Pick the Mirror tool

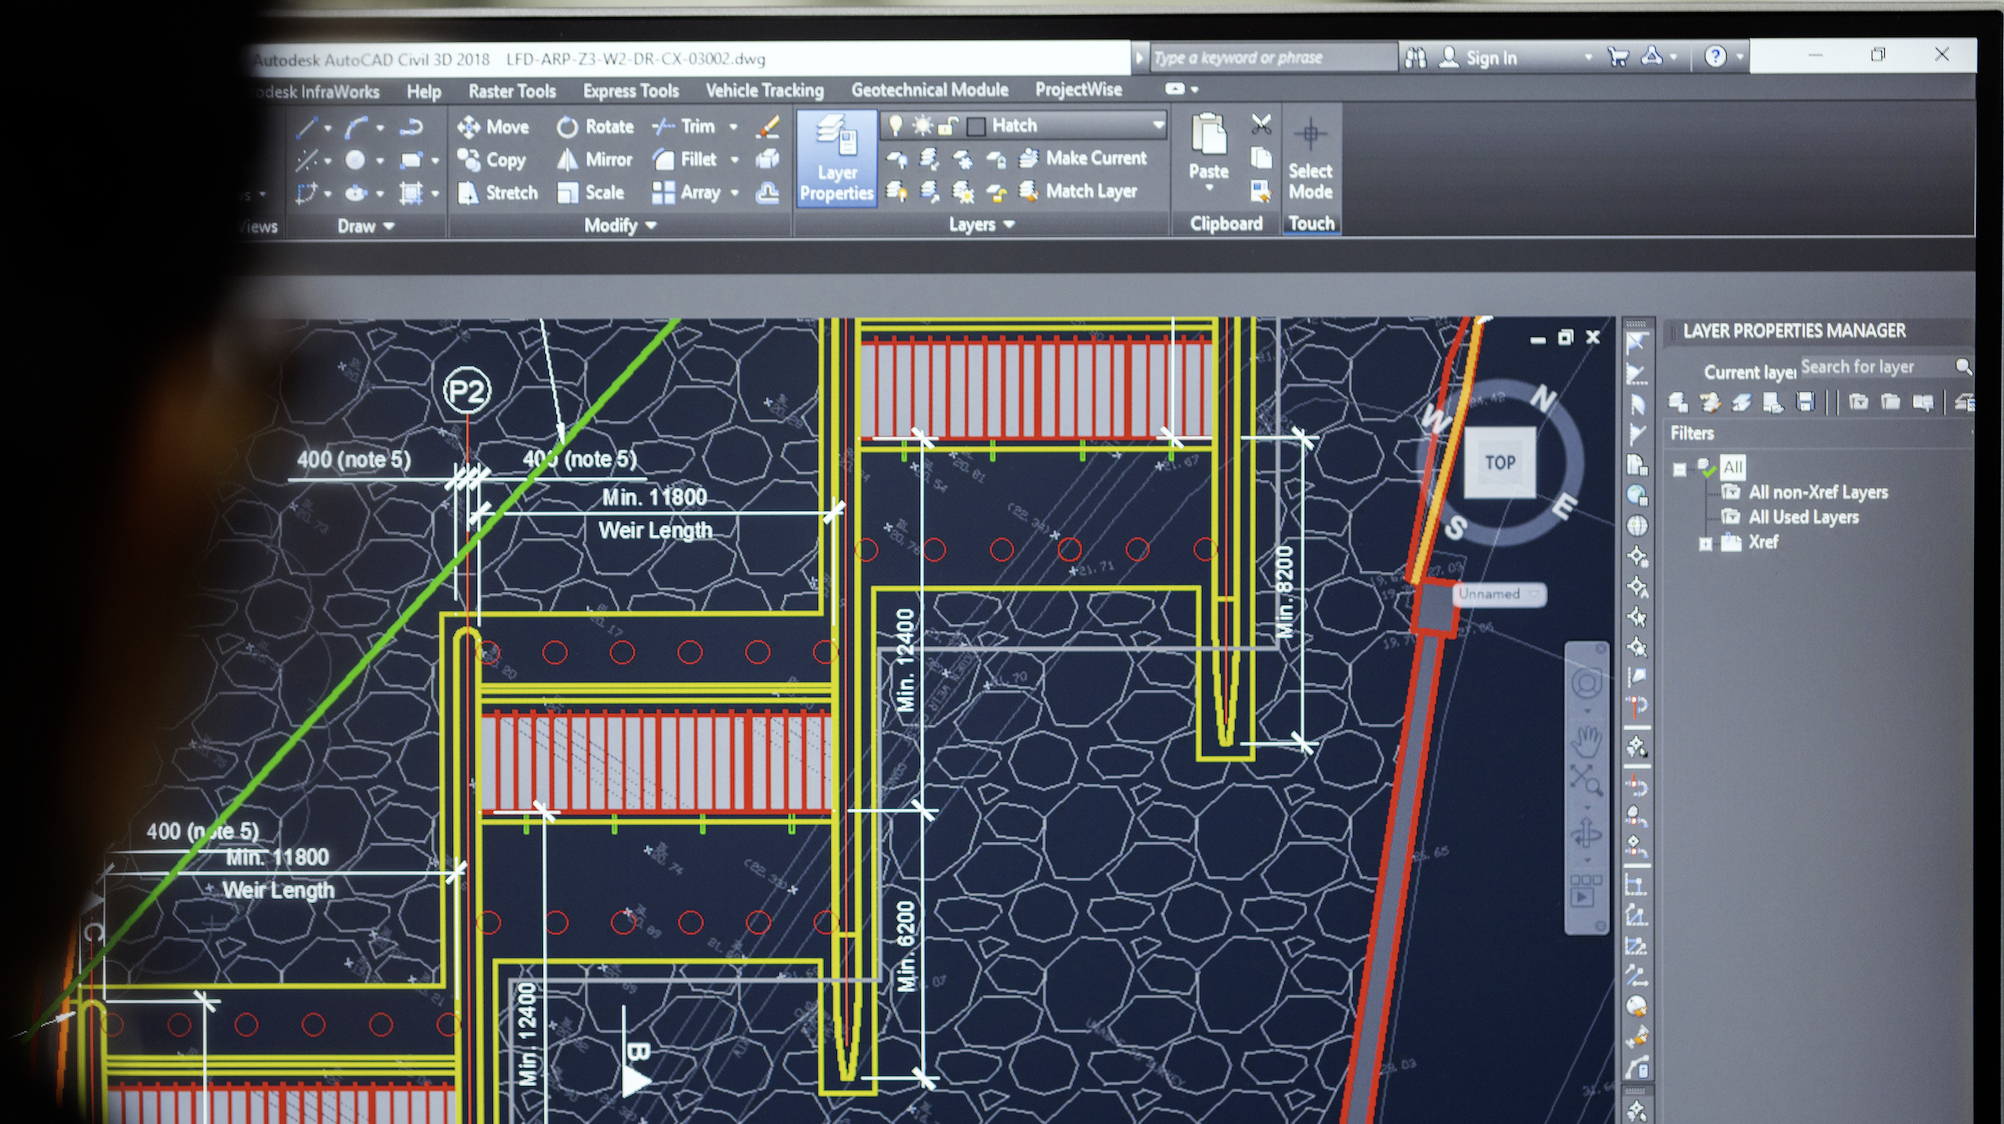(x=595, y=160)
